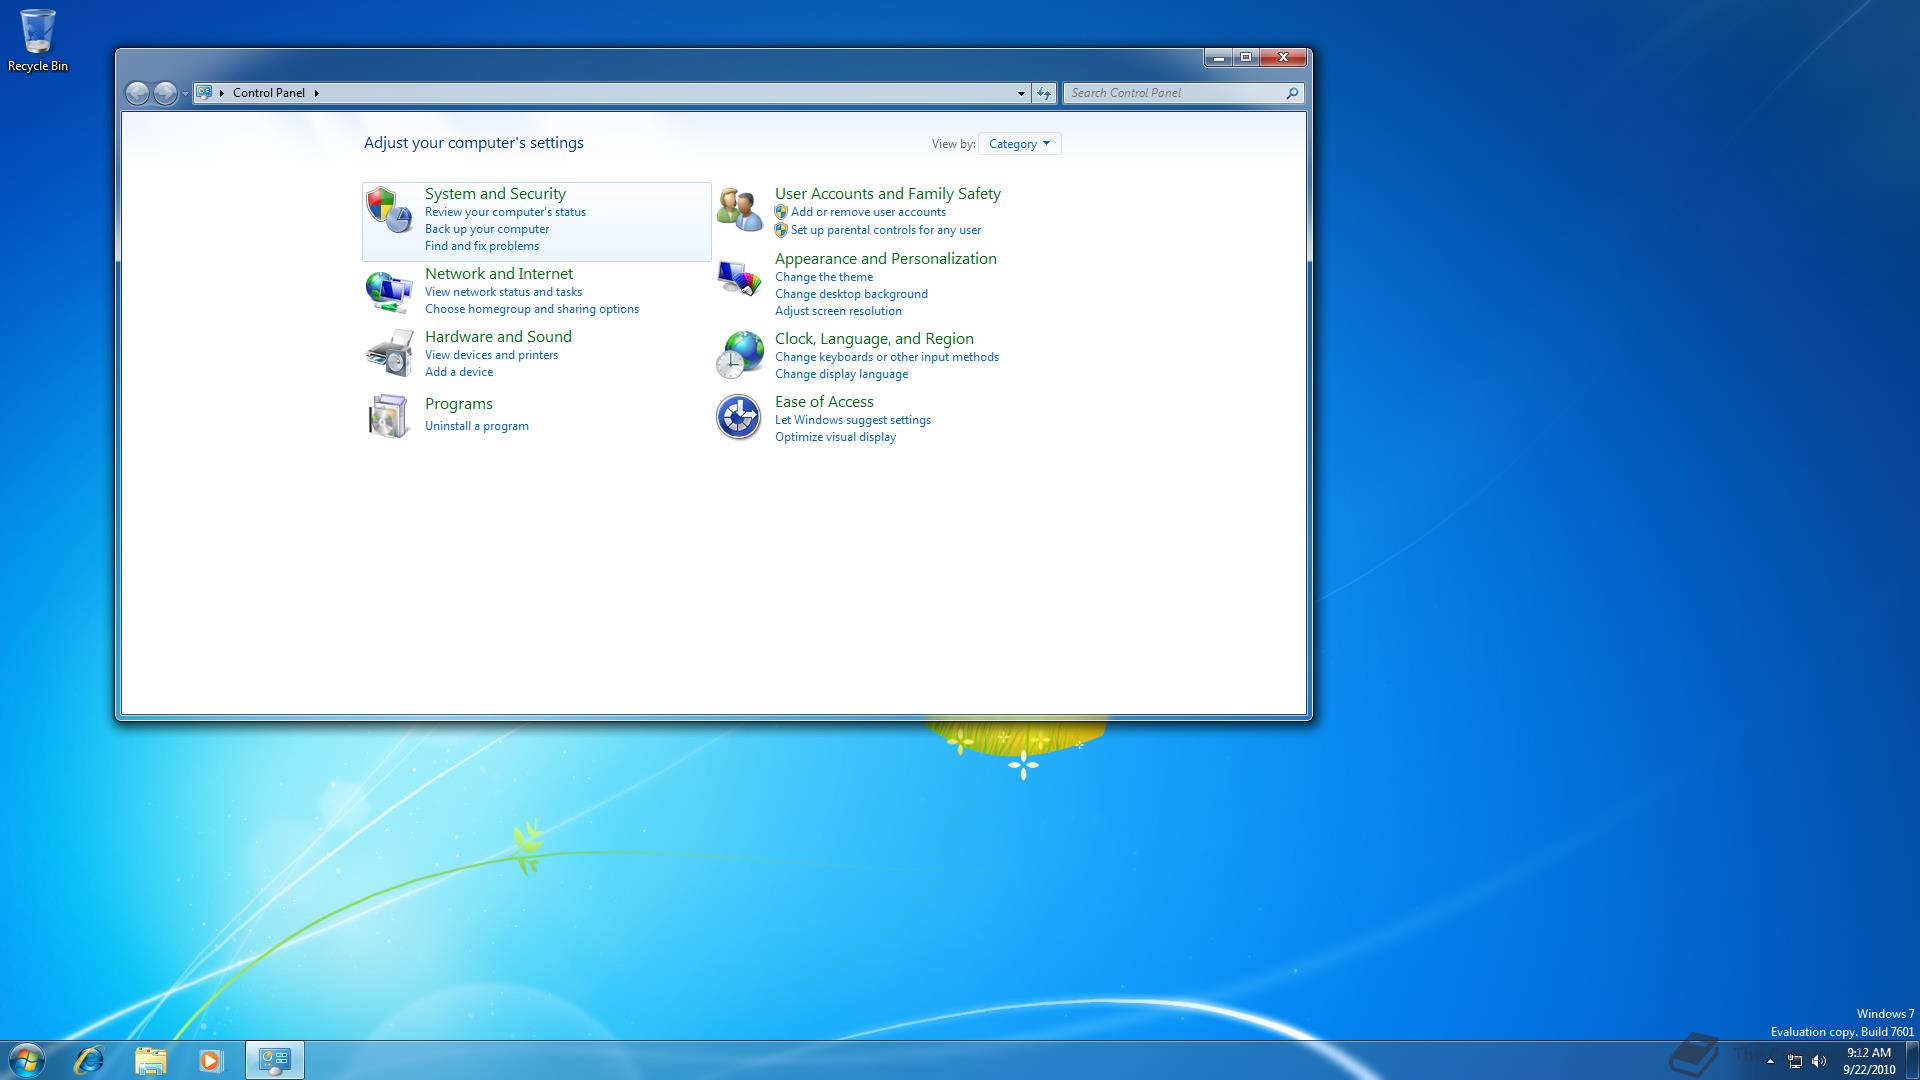1920x1080 pixels.
Task: Click Change desktop background link
Action: (x=851, y=294)
